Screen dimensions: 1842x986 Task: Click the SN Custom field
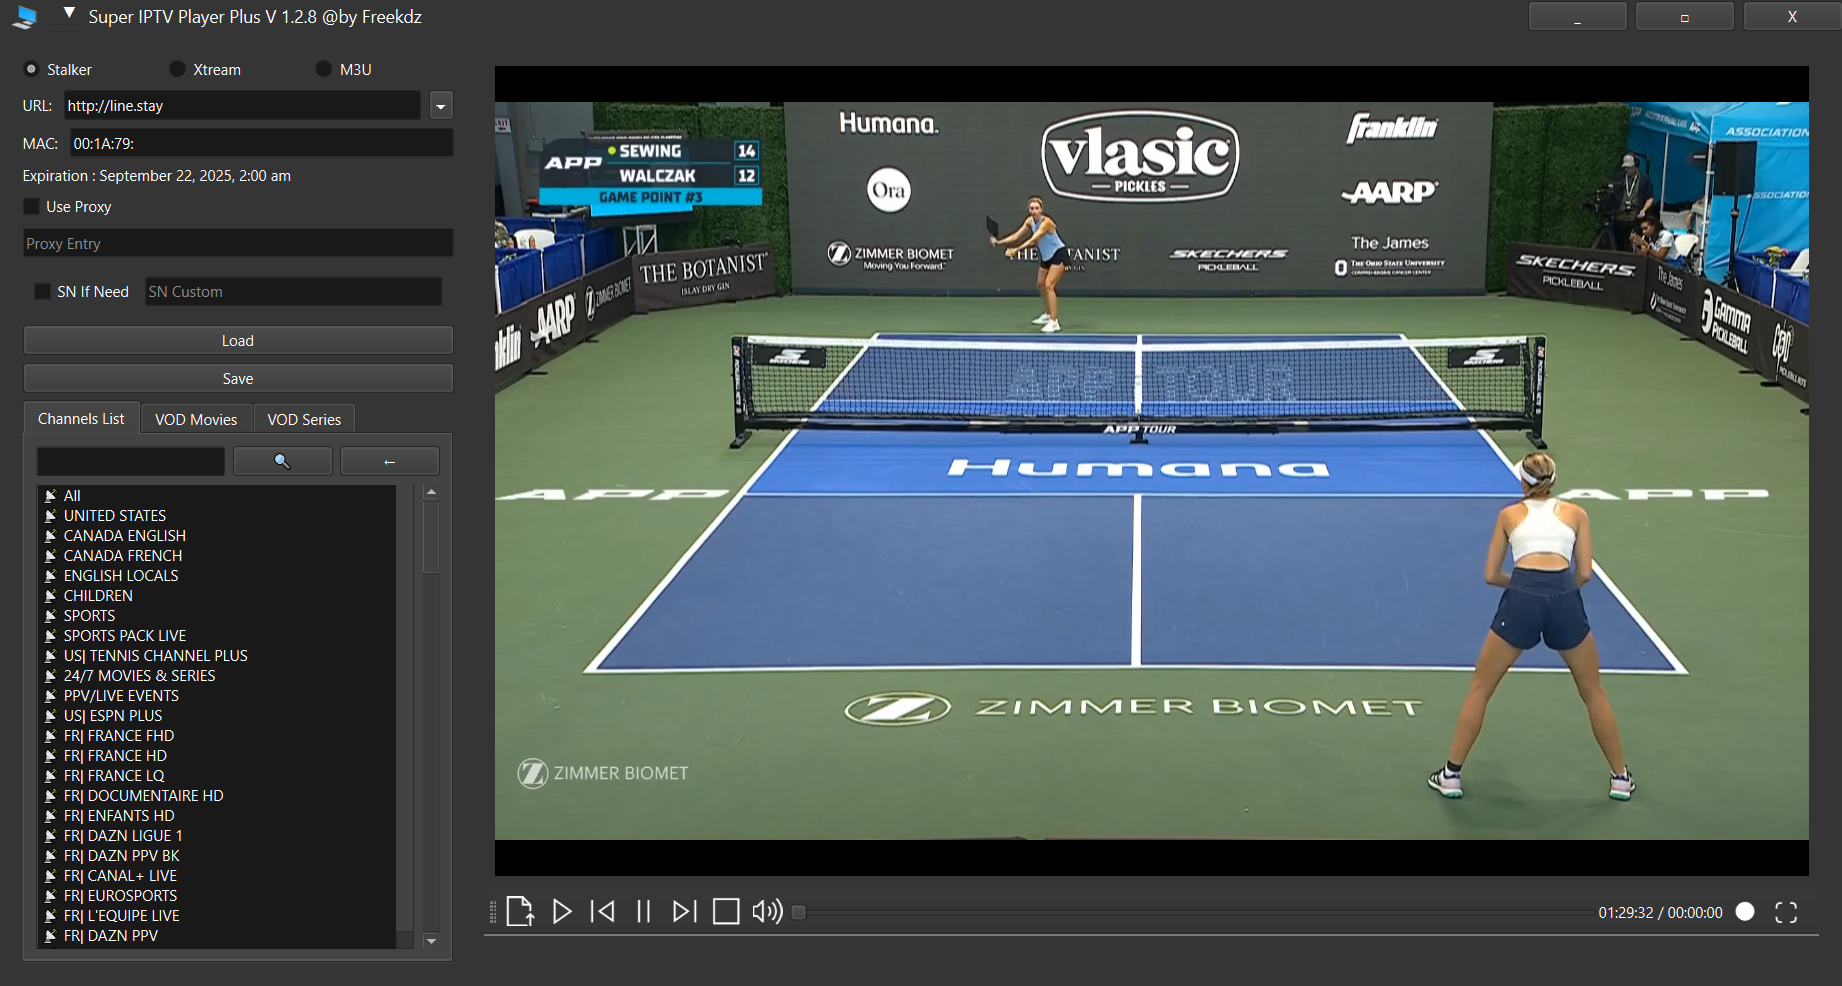(x=293, y=291)
